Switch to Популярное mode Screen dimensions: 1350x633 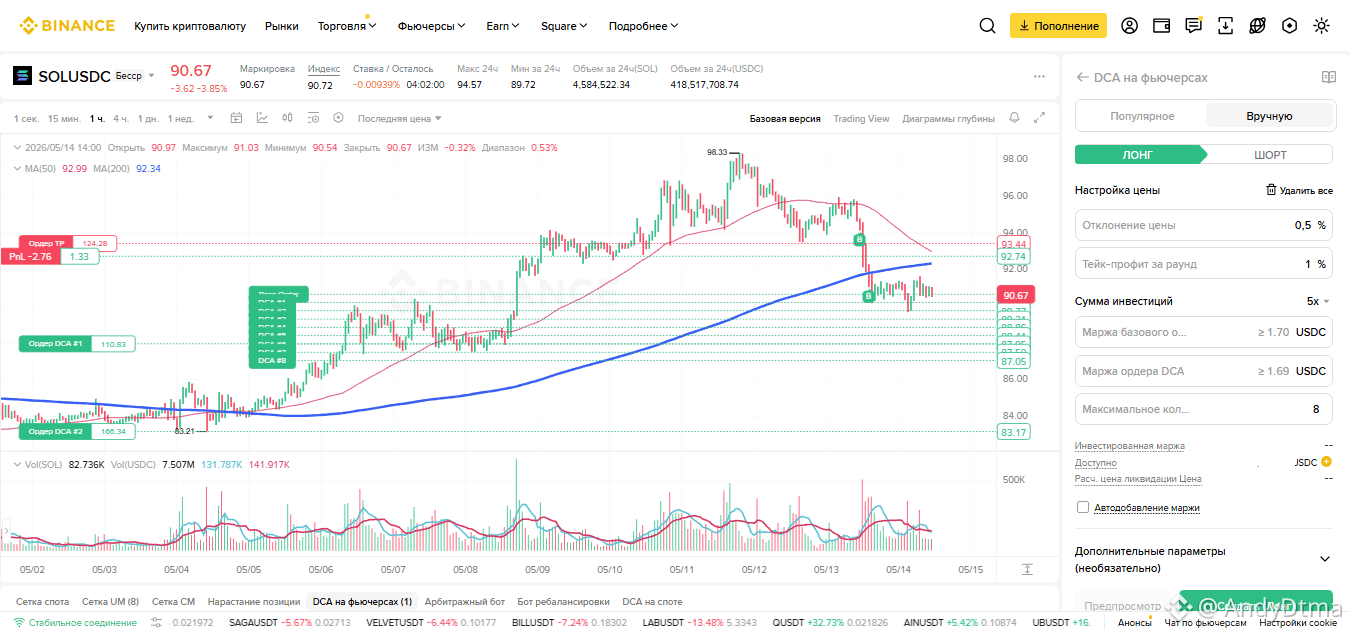1142,116
